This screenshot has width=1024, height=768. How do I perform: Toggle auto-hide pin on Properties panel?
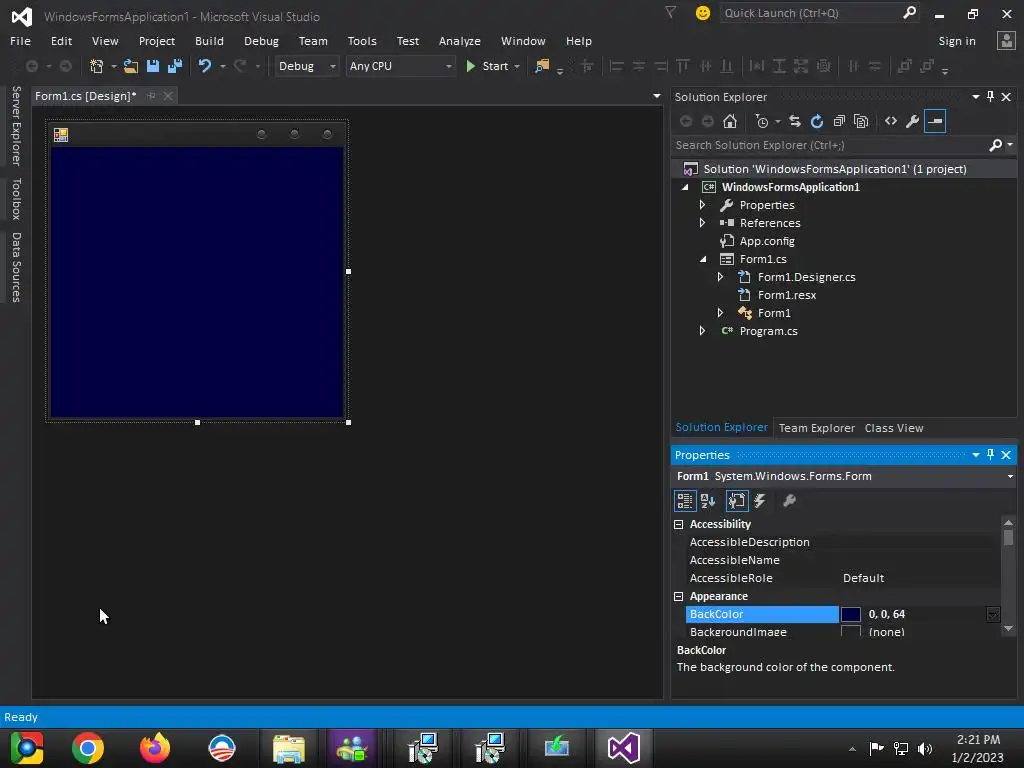point(991,455)
